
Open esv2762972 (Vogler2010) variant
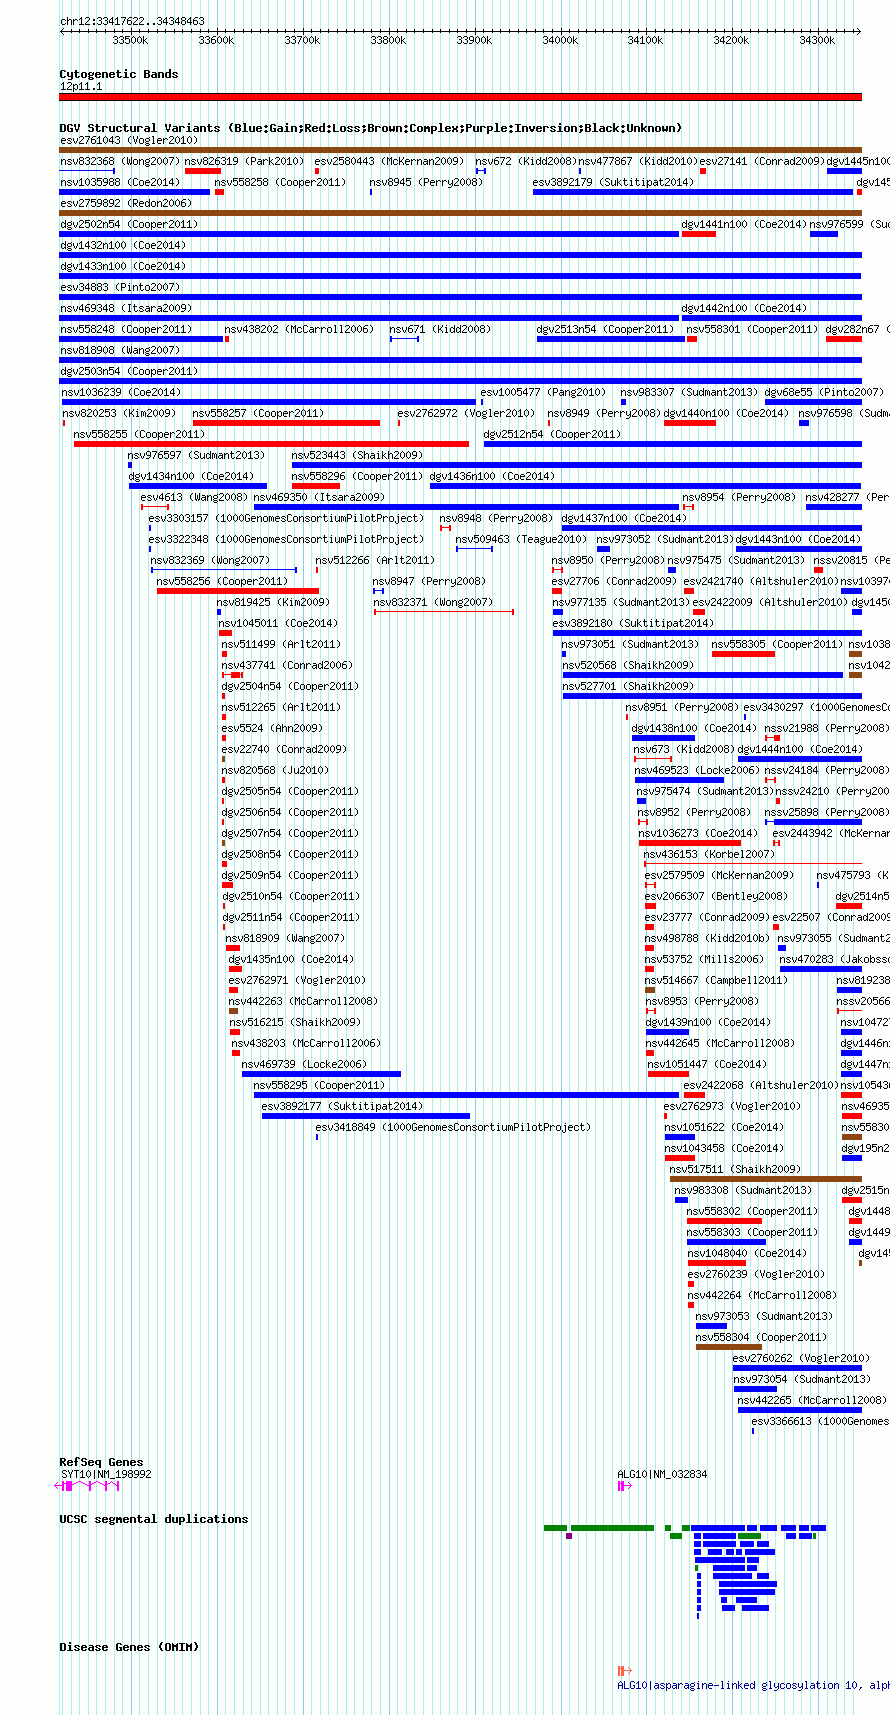466,413
